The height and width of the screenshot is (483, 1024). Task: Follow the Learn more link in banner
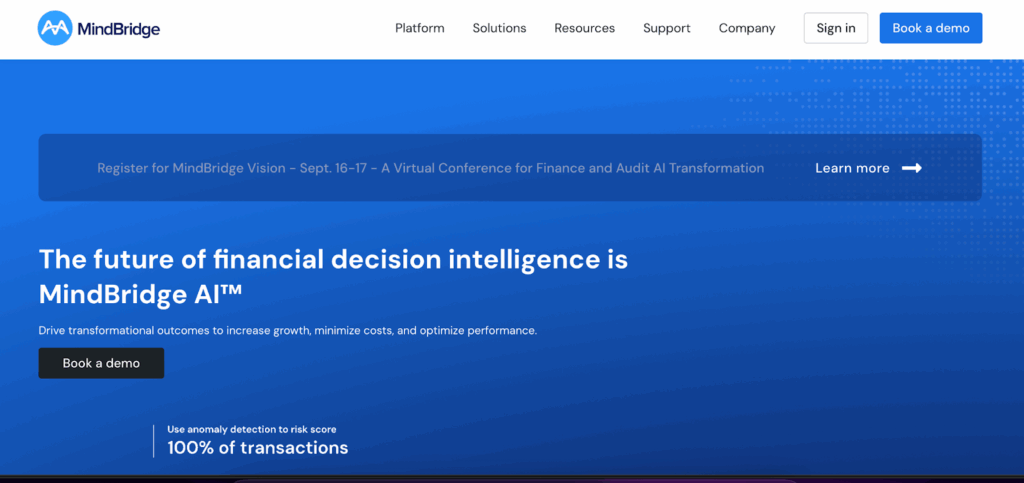pos(852,168)
